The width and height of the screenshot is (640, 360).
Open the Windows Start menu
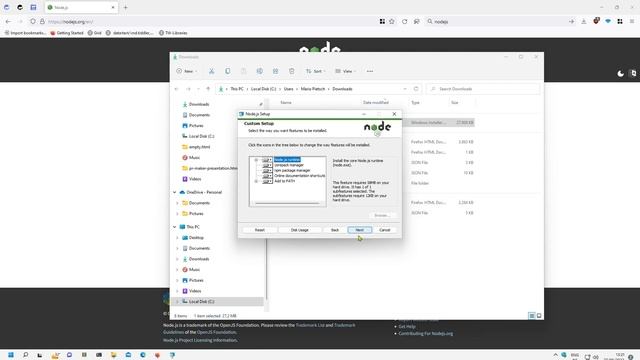[11, 355]
